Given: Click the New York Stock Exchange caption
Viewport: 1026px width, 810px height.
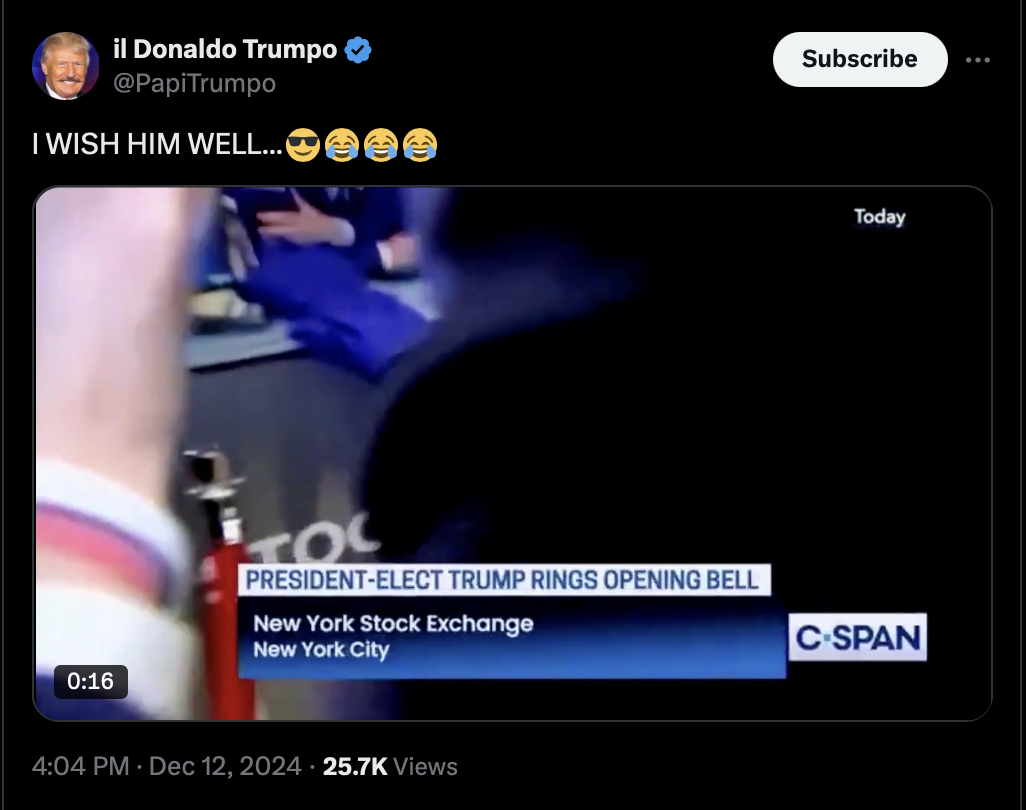Looking at the screenshot, I should [393, 624].
